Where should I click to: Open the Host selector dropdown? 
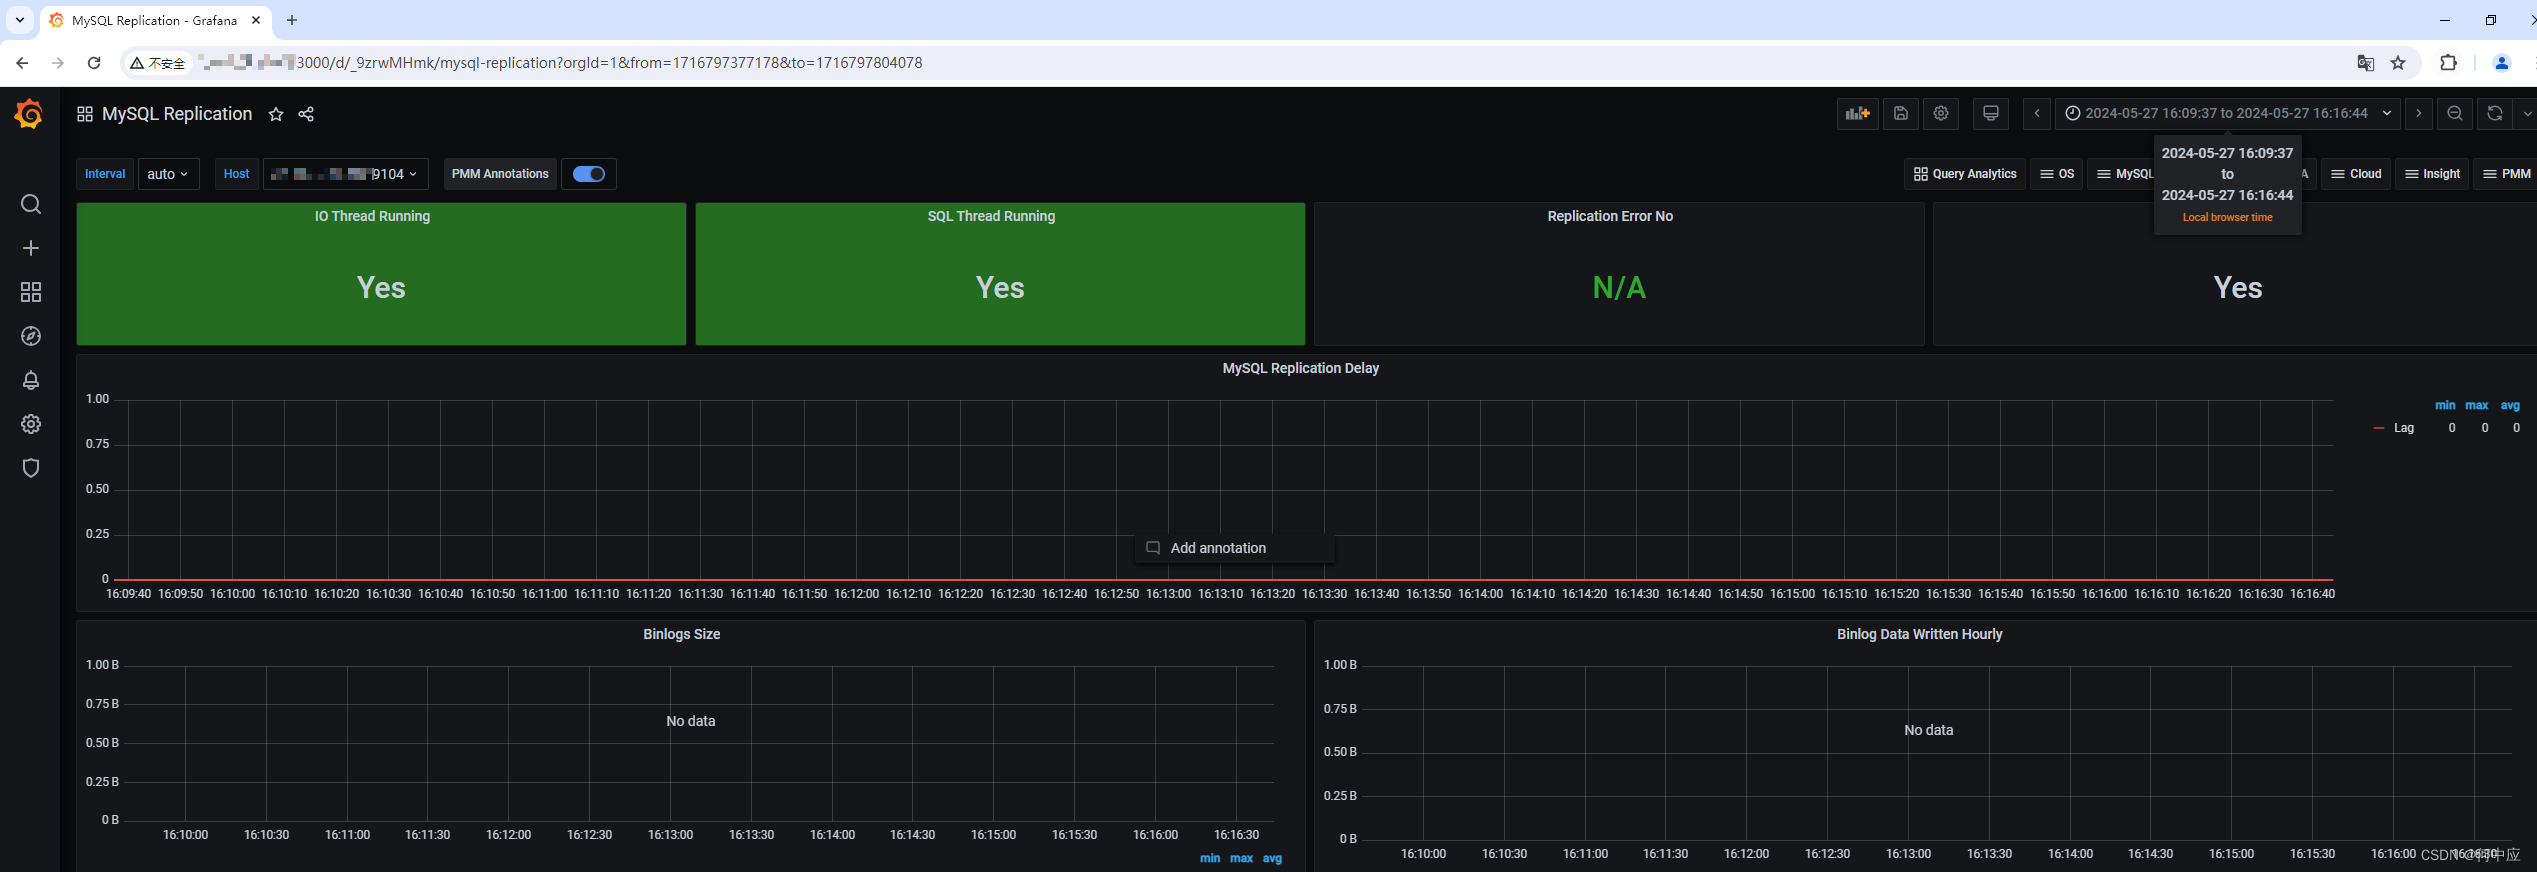[346, 174]
